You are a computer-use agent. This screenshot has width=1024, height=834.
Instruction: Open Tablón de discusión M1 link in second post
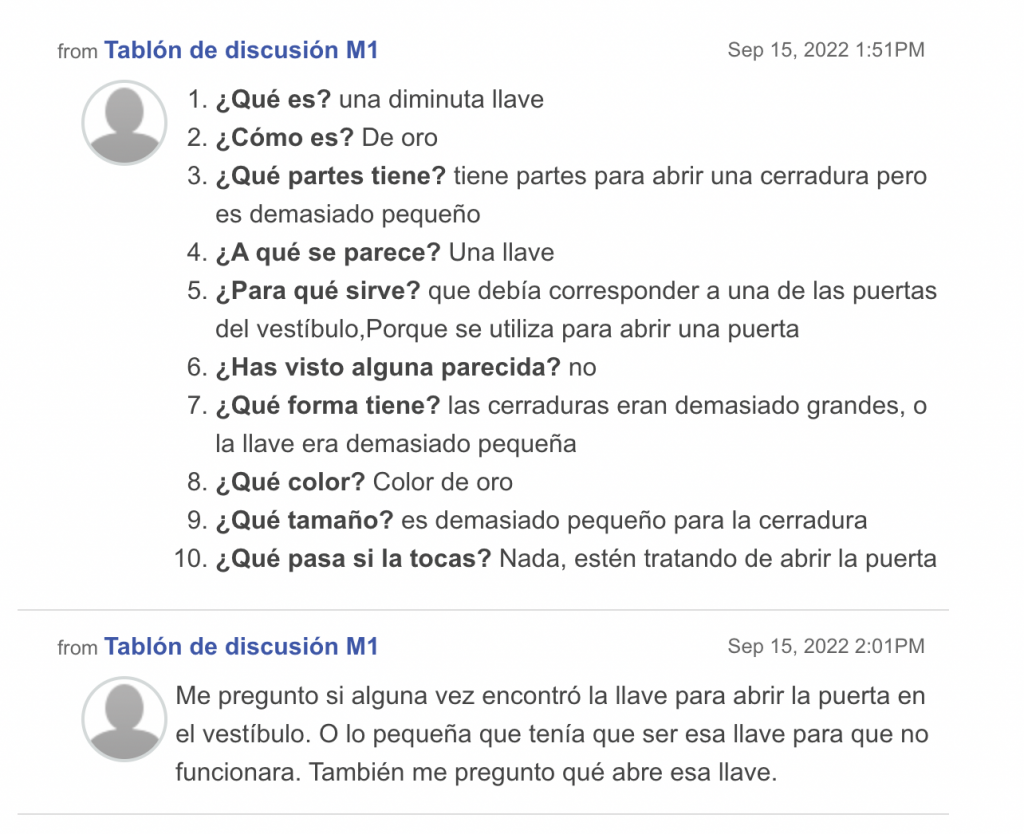point(241,647)
